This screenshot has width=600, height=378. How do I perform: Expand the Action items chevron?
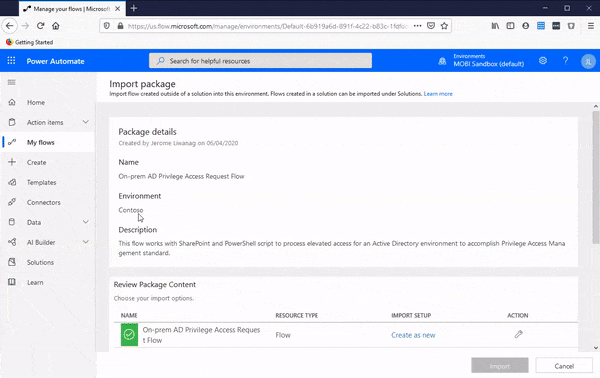86,122
